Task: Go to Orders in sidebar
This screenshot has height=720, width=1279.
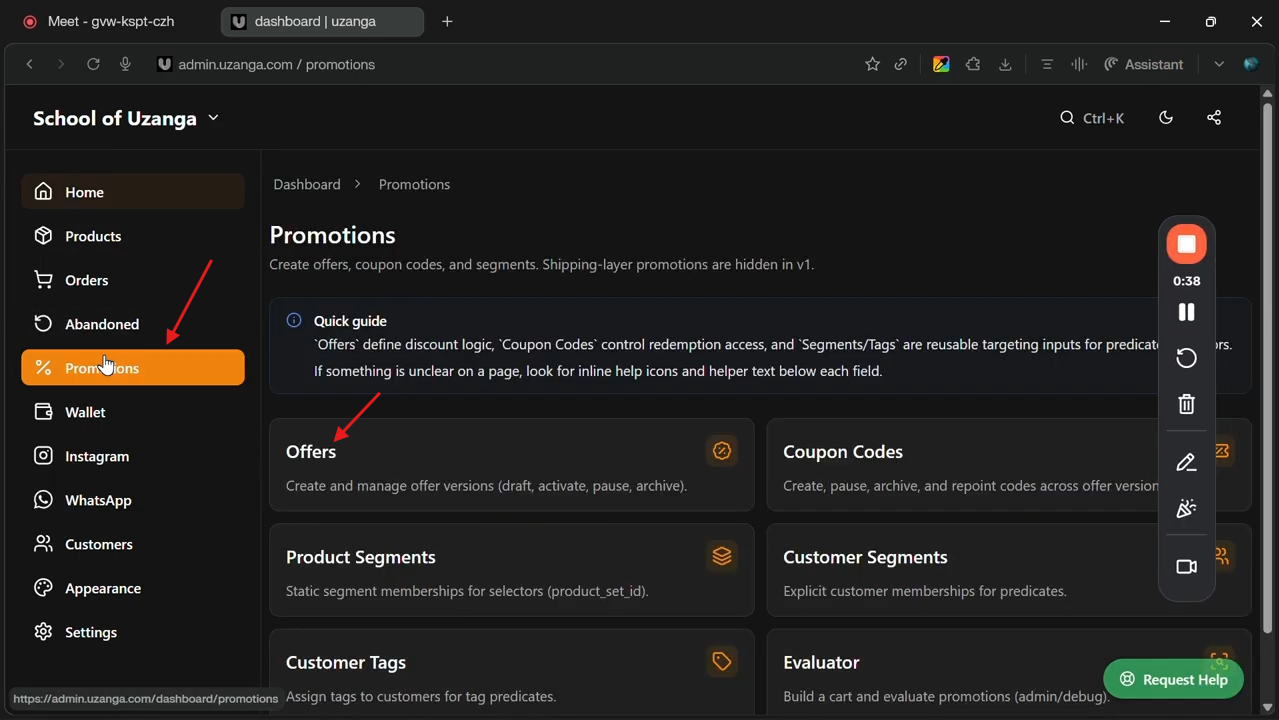Action: (132, 280)
